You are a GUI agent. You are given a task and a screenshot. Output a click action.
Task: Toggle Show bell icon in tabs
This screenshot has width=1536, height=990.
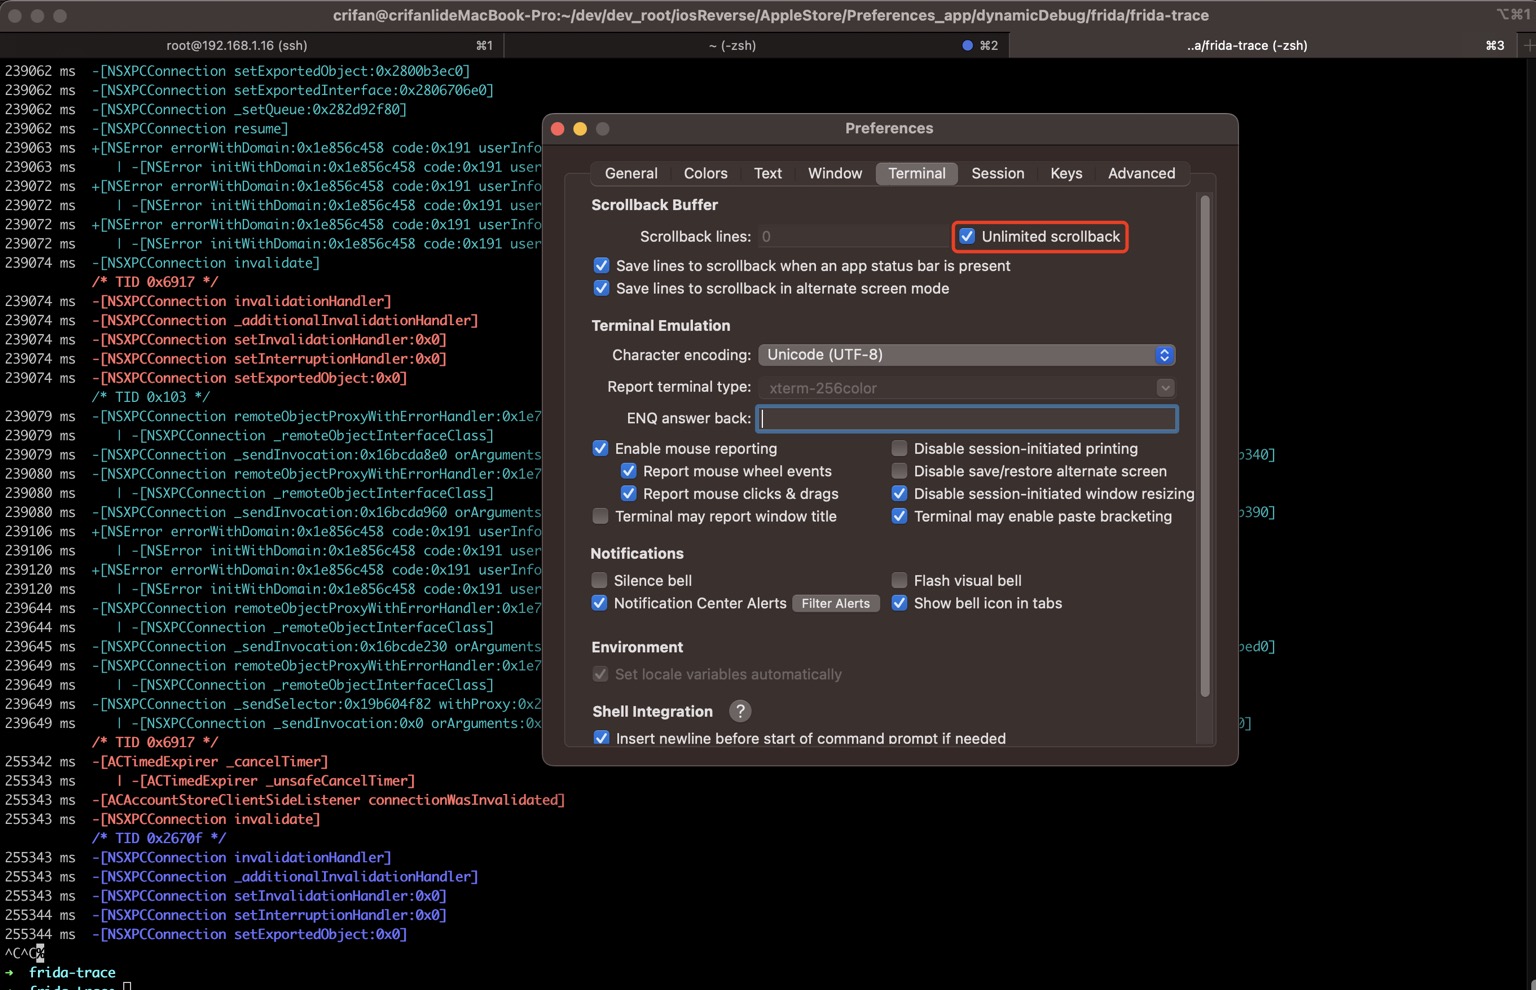[x=899, y=603]
